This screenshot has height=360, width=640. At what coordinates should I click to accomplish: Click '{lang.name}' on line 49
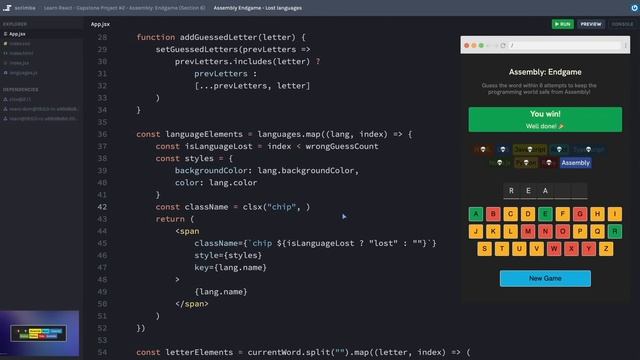click(x=221, y=292)
